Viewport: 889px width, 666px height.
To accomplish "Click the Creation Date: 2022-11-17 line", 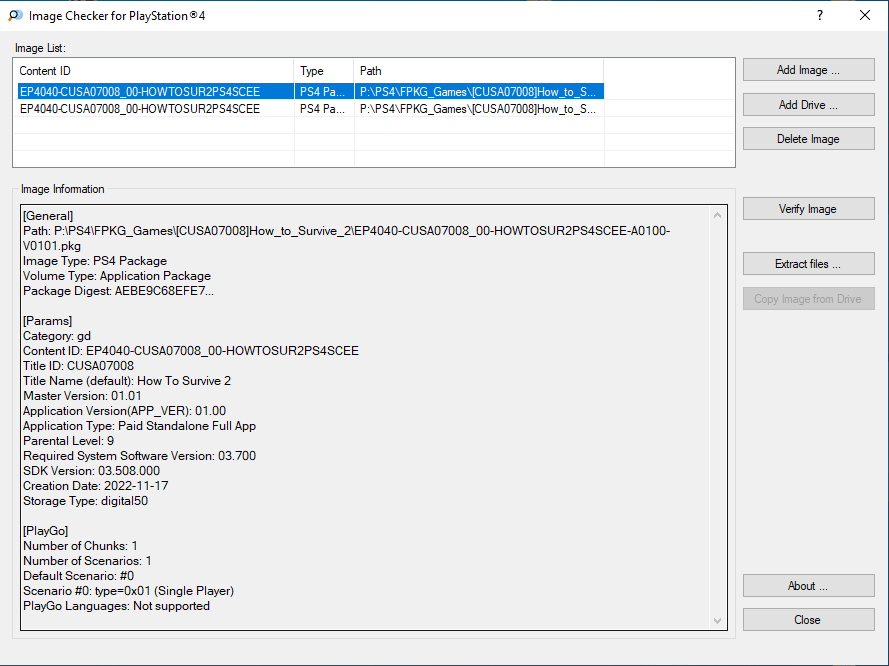I will 95,486.
